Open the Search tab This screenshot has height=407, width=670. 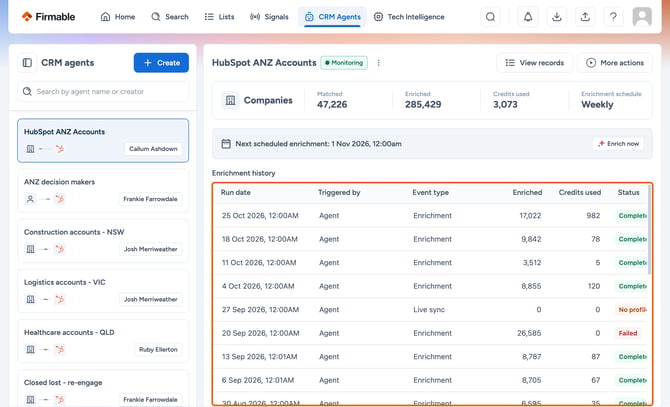point(170,17)
